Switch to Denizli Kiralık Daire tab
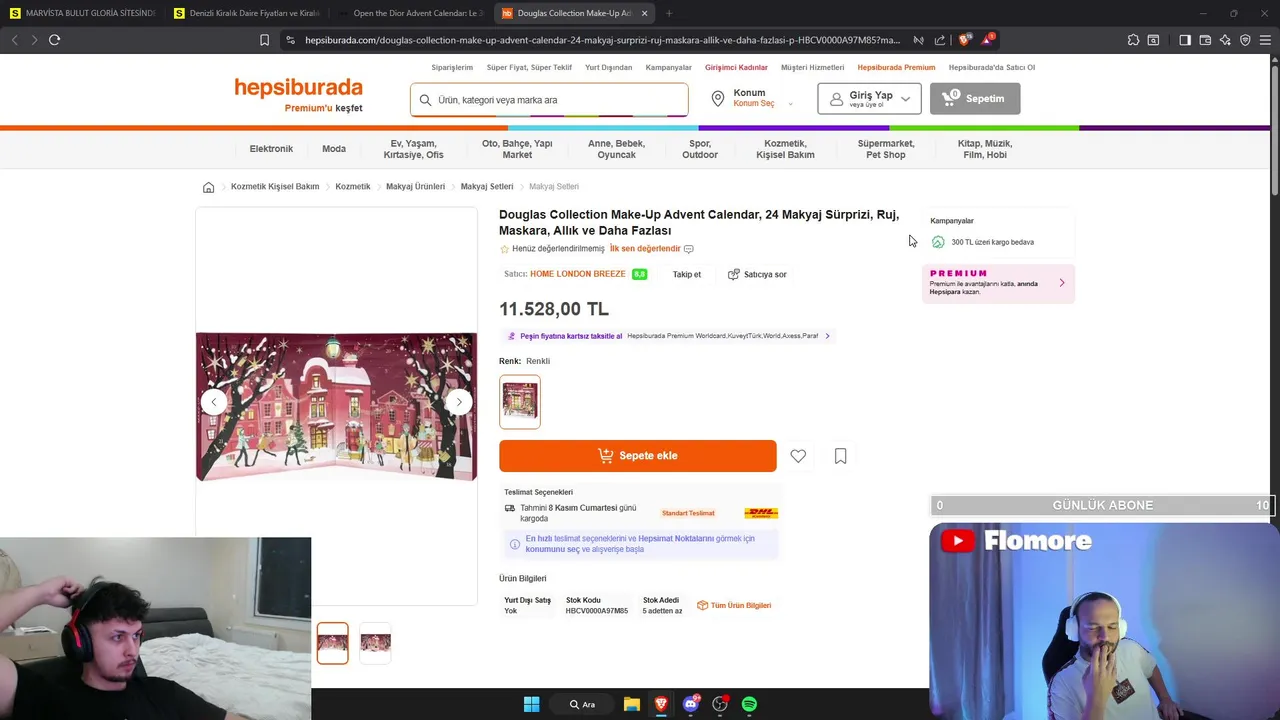Screen dimensions: 1280x720 click(x=246, y=13)
